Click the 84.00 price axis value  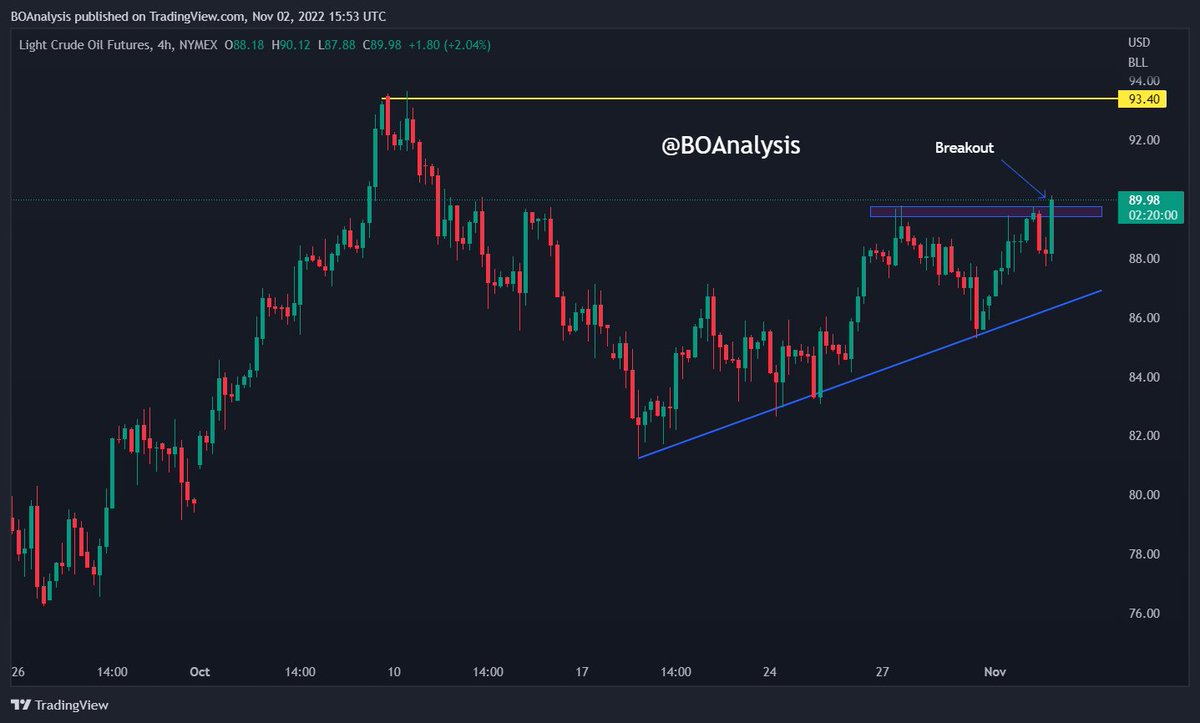1143,377
